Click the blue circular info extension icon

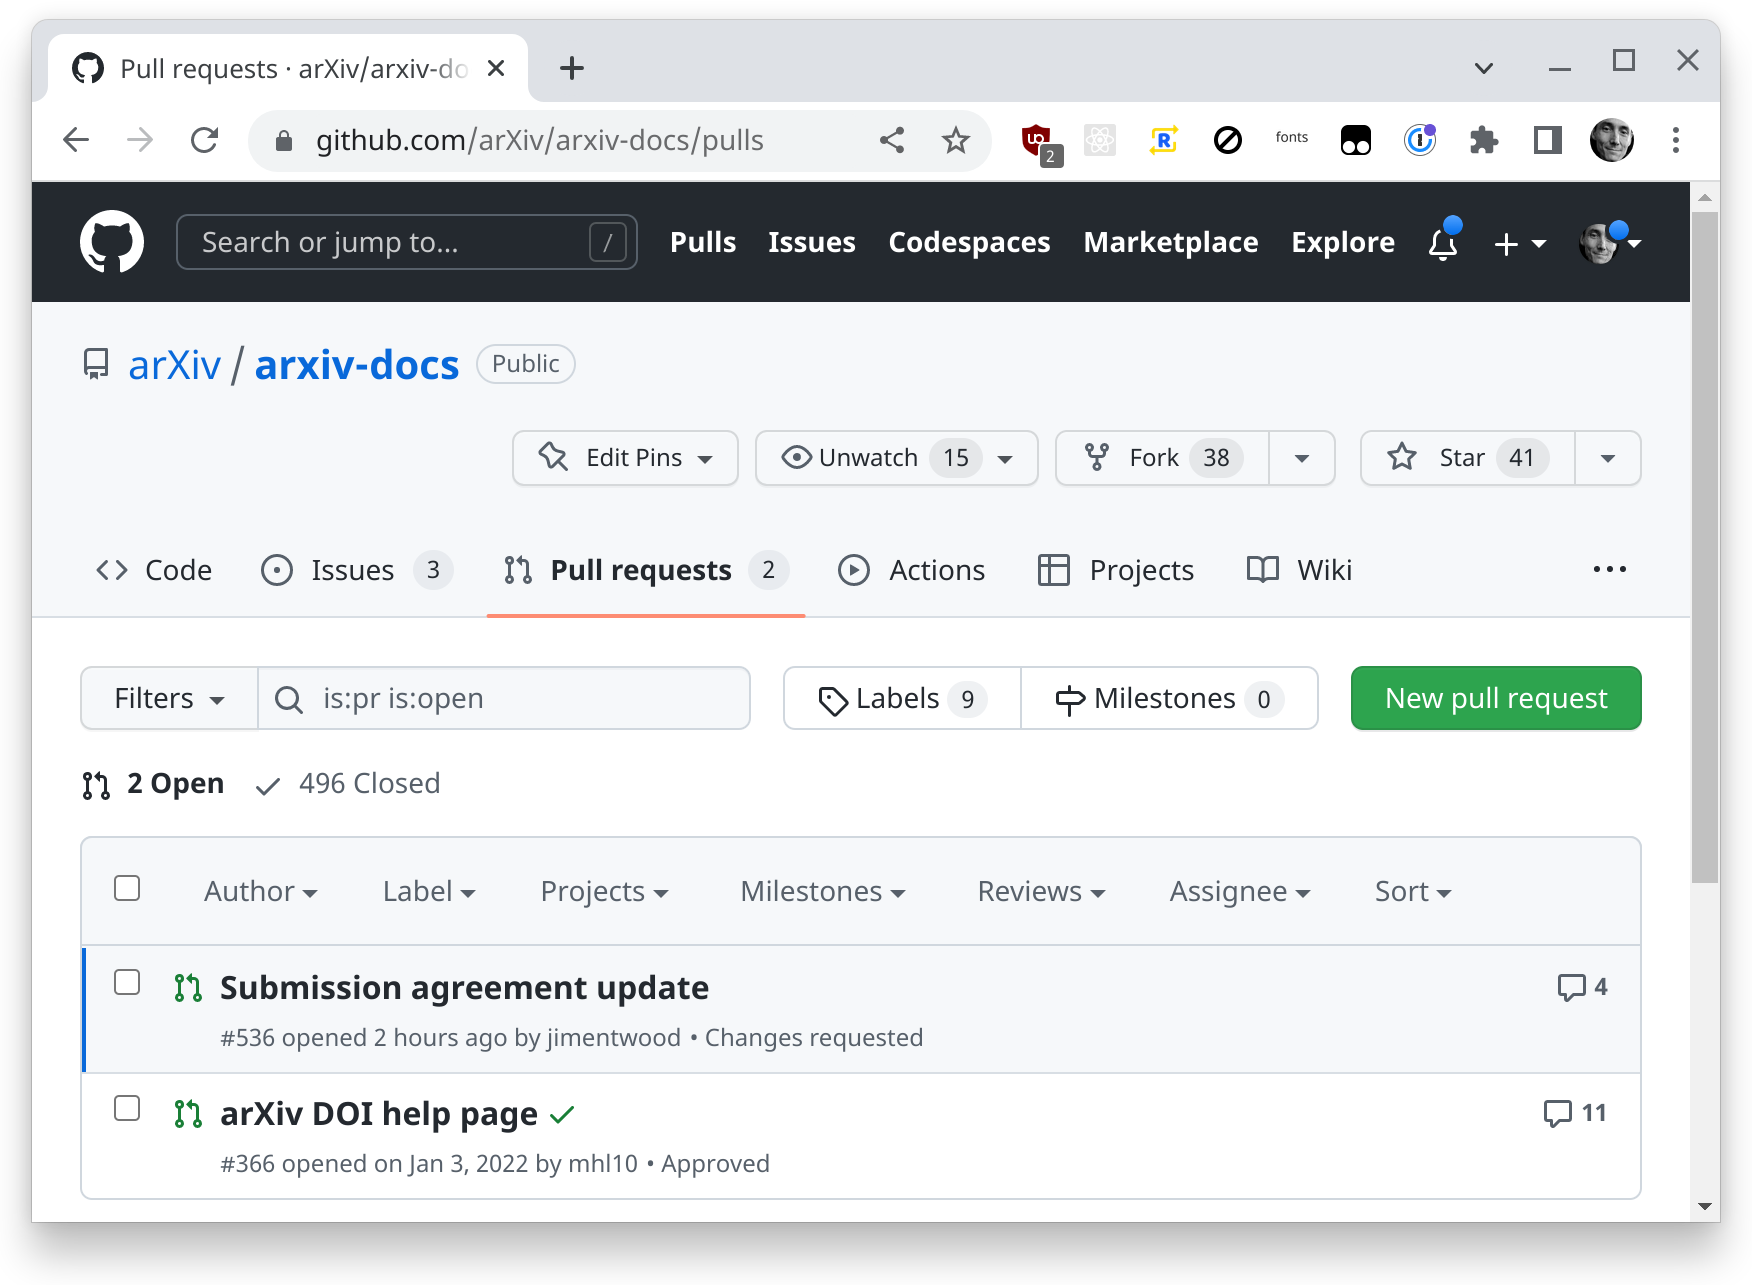(1420, 140)
